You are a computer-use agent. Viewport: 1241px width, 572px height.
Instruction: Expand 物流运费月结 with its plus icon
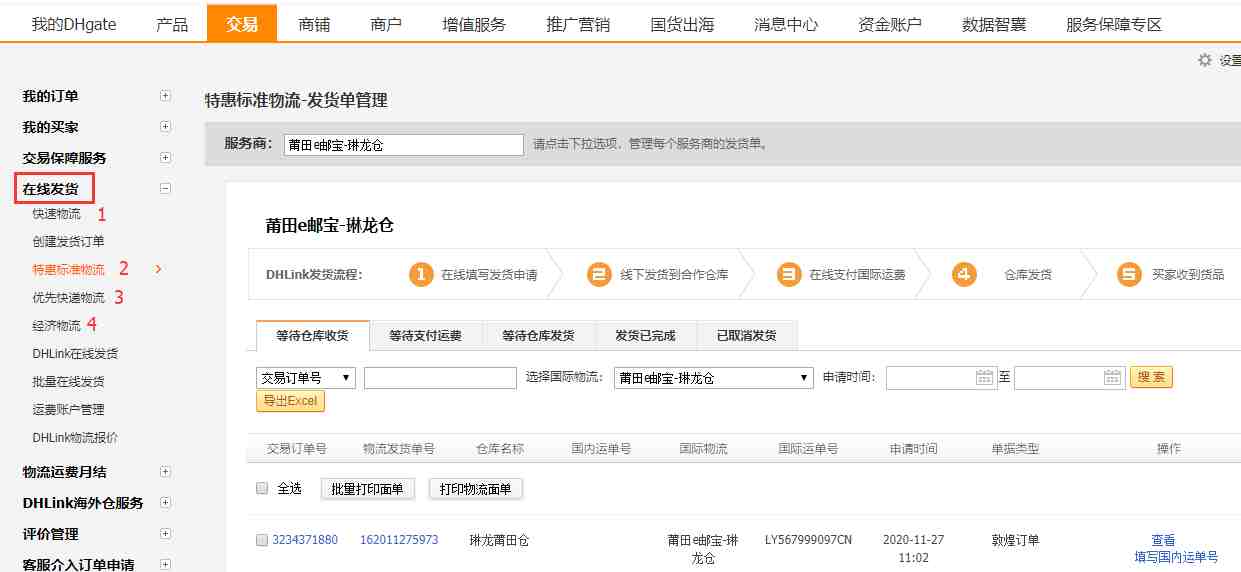[x=166, y=471]
